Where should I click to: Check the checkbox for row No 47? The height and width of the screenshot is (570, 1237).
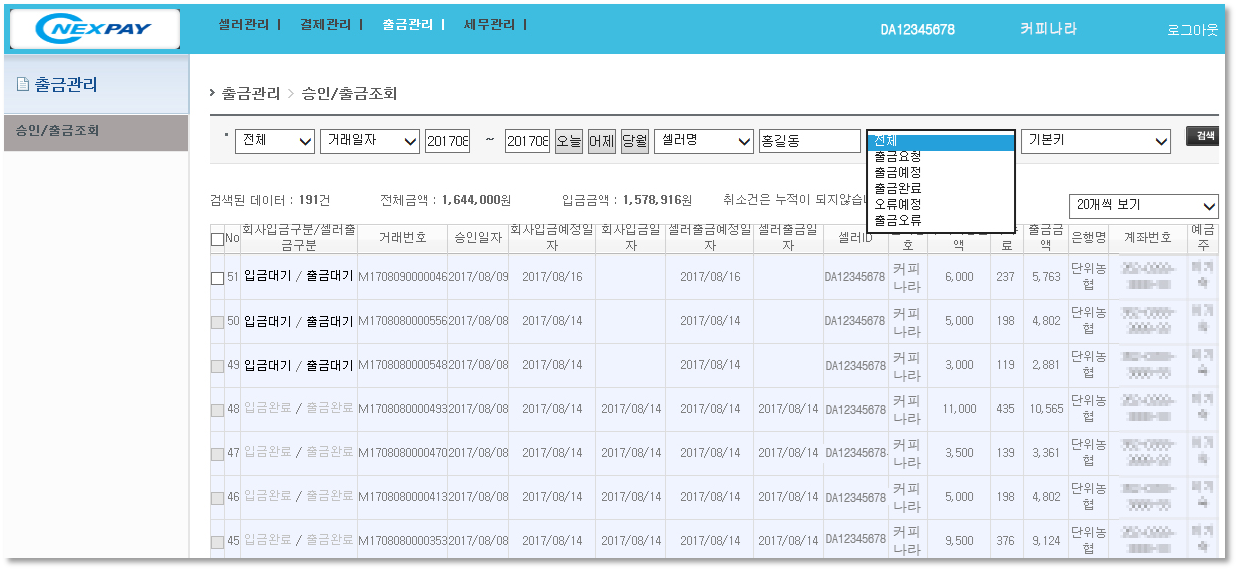217,454
